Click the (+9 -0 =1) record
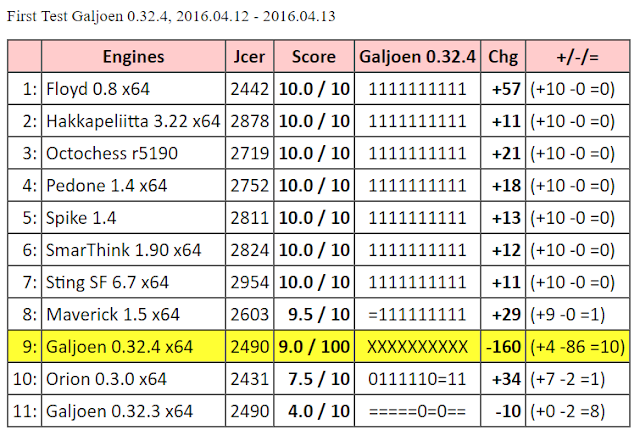 (567, 315)
